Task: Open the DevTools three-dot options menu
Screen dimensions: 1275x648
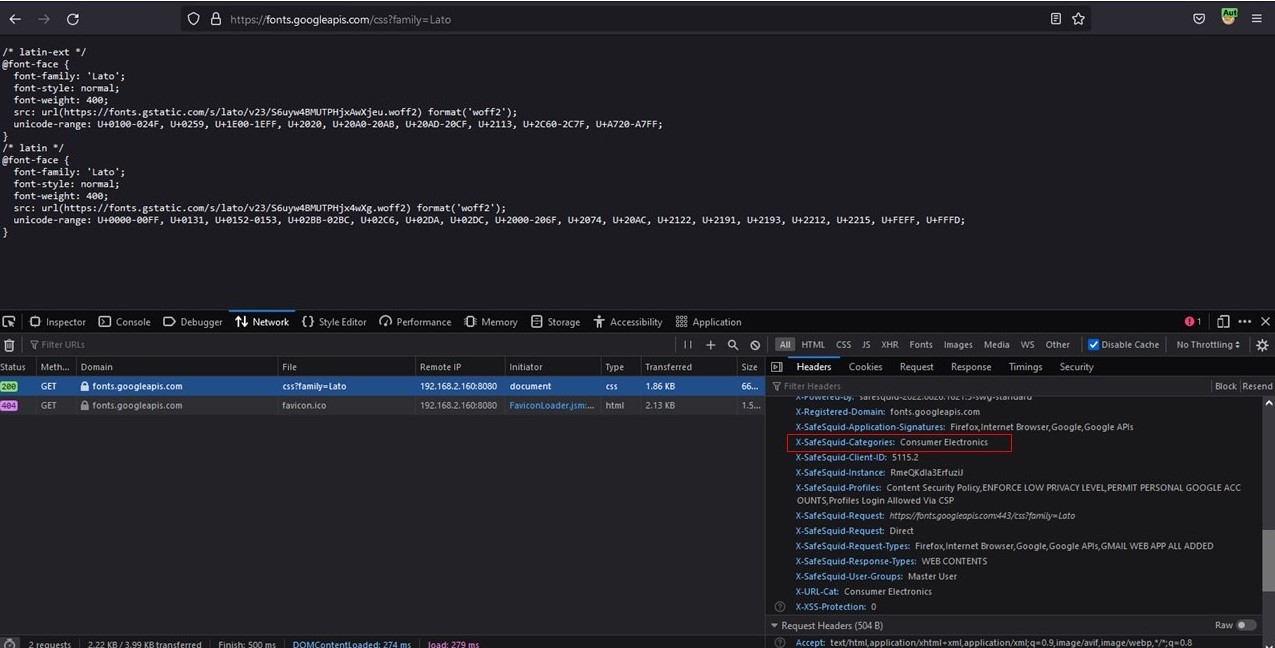Action: (x=1245, y=322)
